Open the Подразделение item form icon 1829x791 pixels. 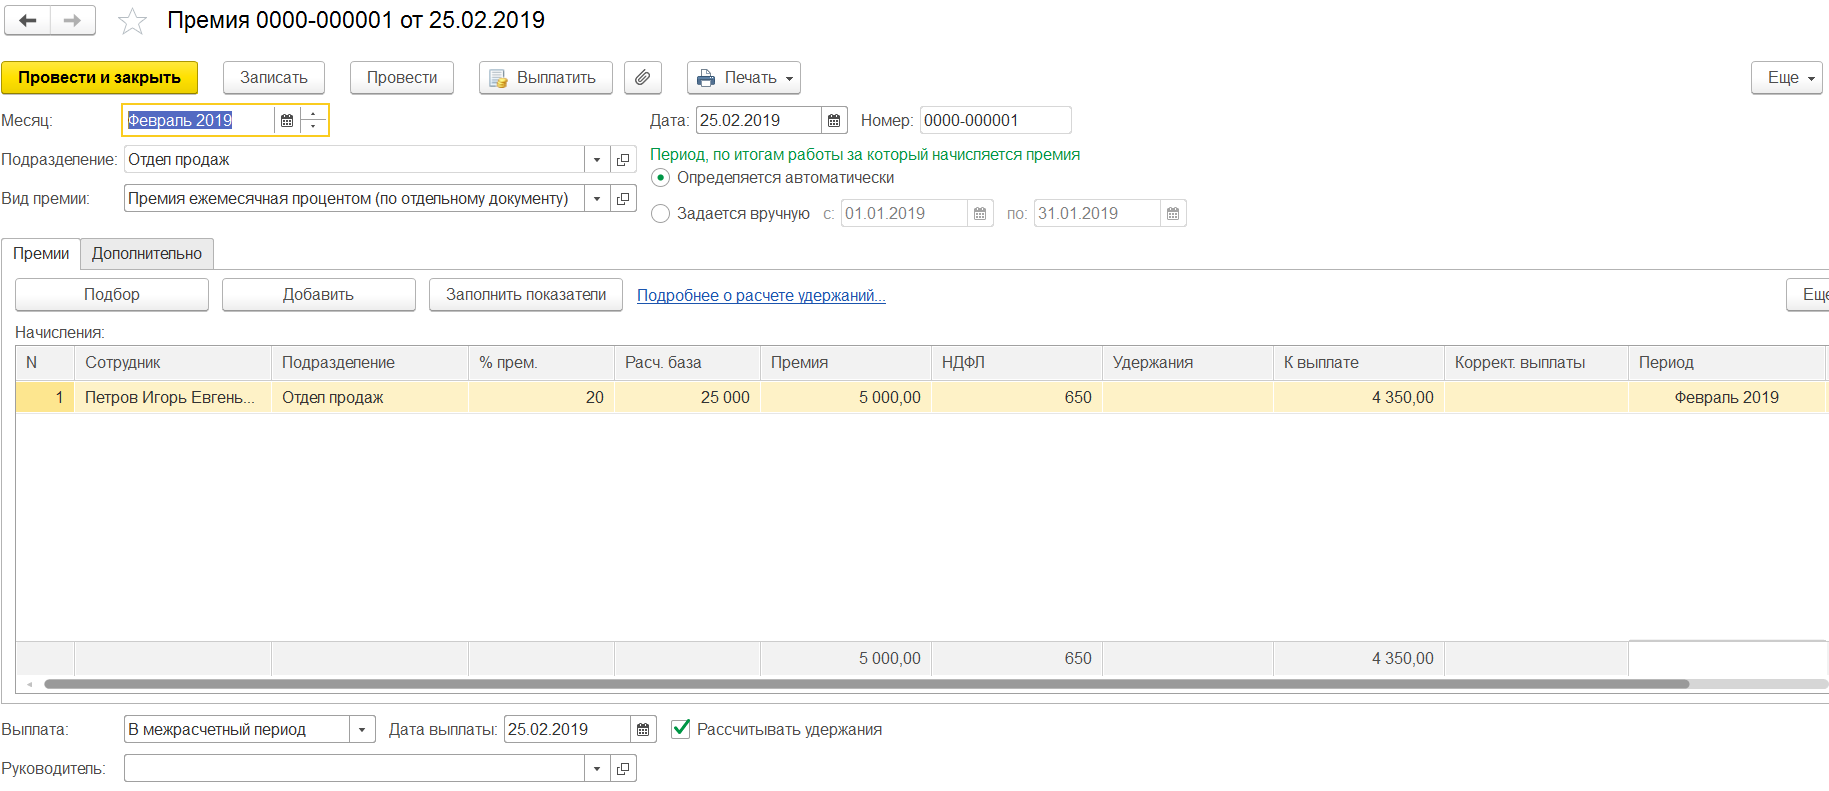(x=623, y=160)
